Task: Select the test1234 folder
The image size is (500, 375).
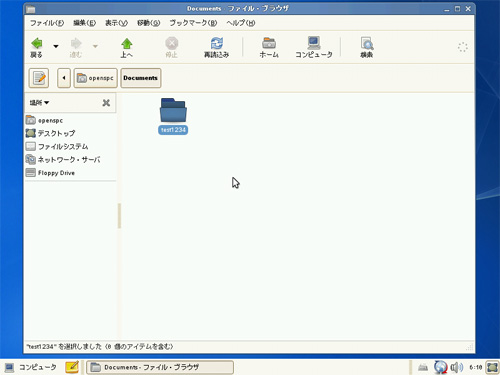Action: pos(173,116)
